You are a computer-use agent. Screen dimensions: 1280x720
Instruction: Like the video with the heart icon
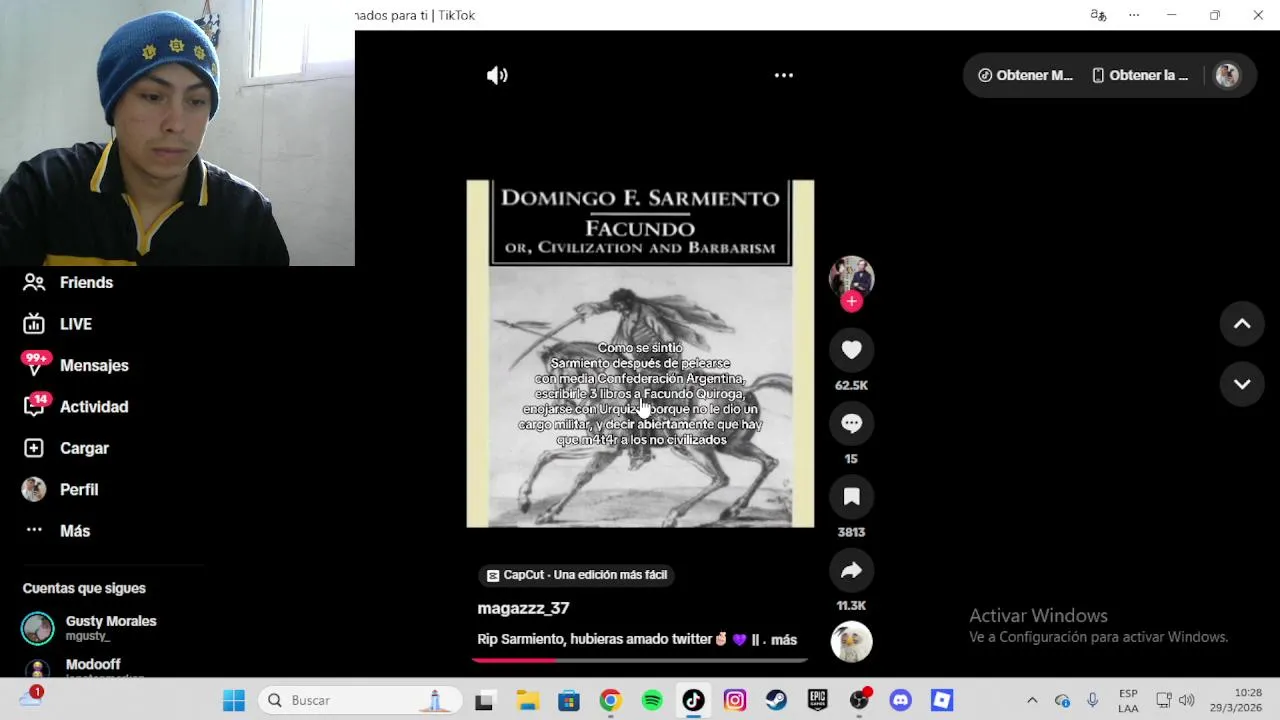[851, 350]
